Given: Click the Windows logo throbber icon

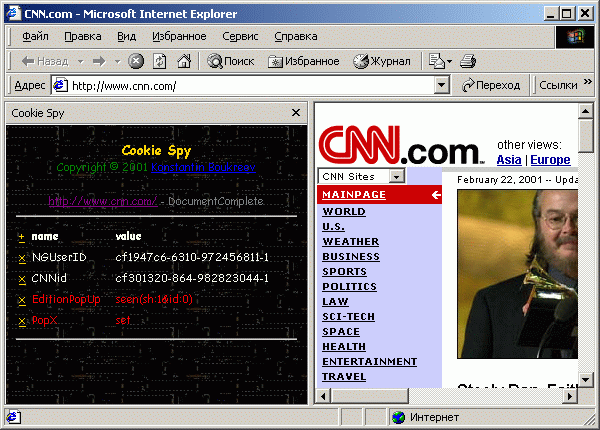Looking at the screenshot, I should (x=575, y=37).
